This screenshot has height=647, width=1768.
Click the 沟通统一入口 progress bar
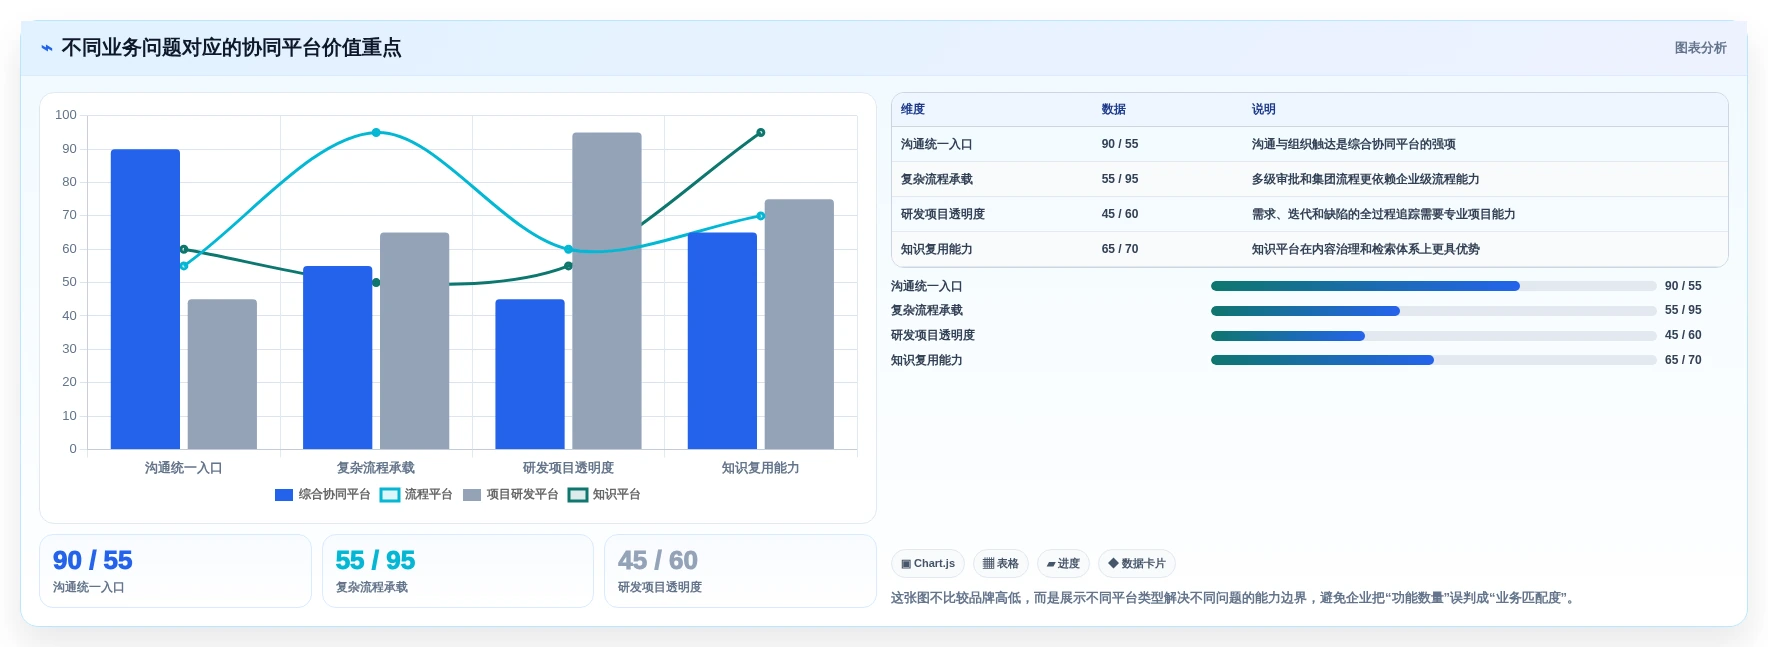[x=1433, y=286]
